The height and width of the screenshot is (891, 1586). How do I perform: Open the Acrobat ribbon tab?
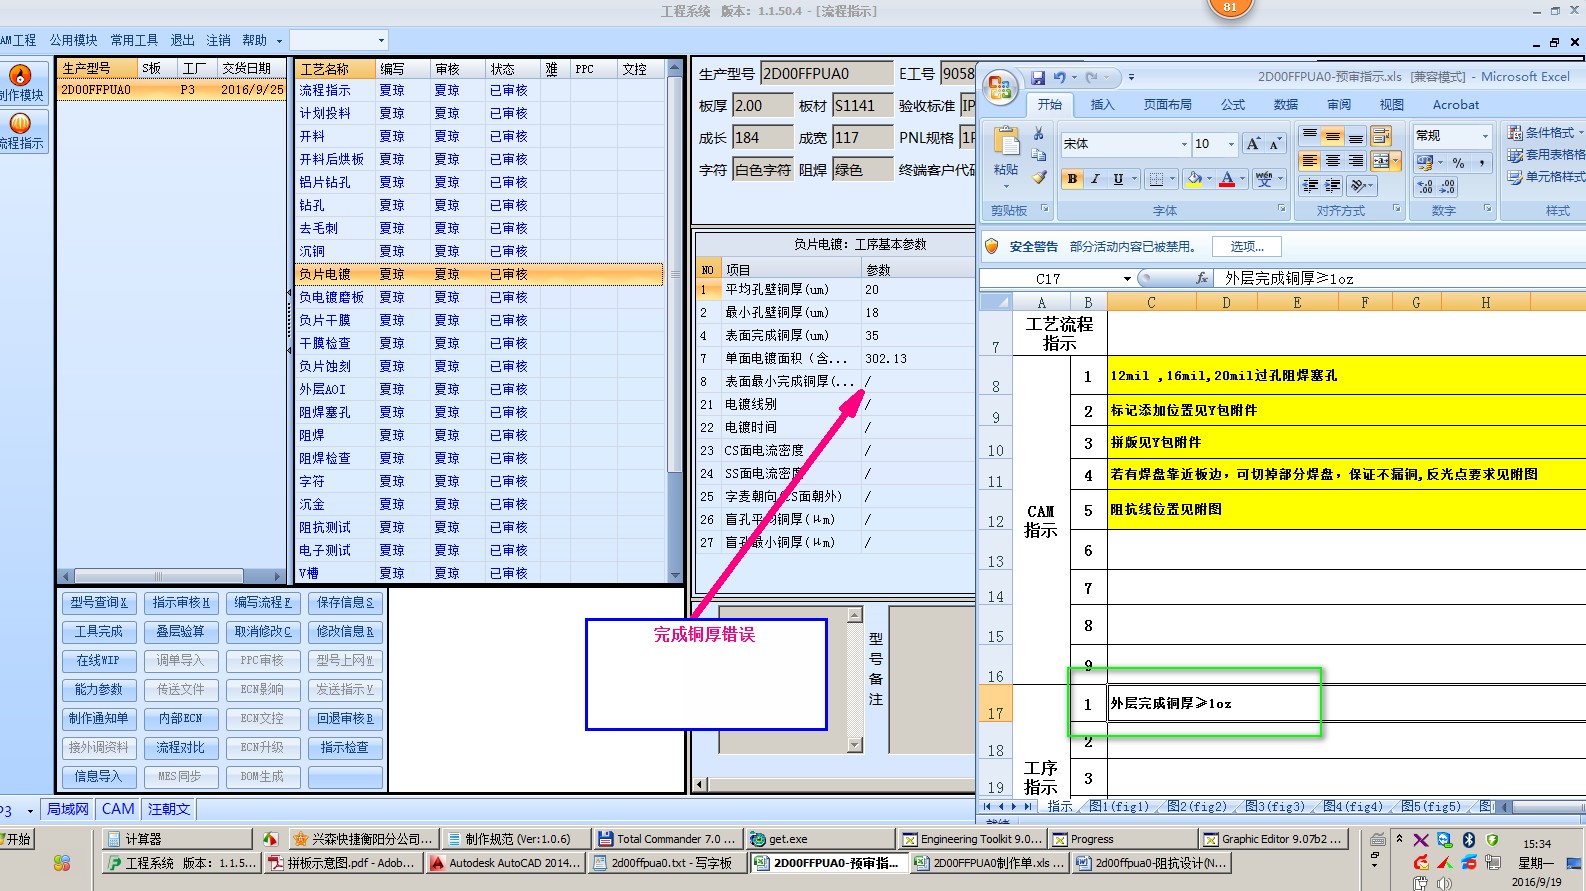(x=1455, y=104)
